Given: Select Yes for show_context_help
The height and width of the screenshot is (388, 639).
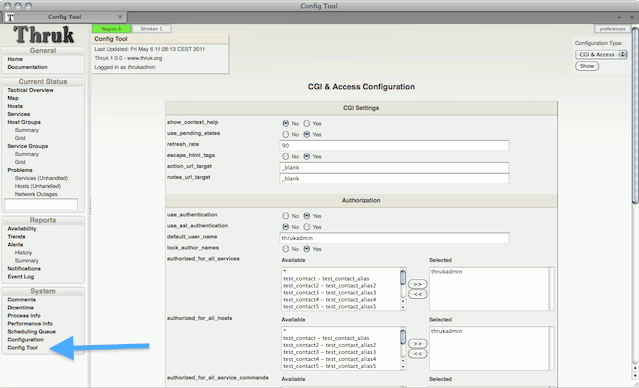Looking at the screenshot, I should tap(306, 123).
